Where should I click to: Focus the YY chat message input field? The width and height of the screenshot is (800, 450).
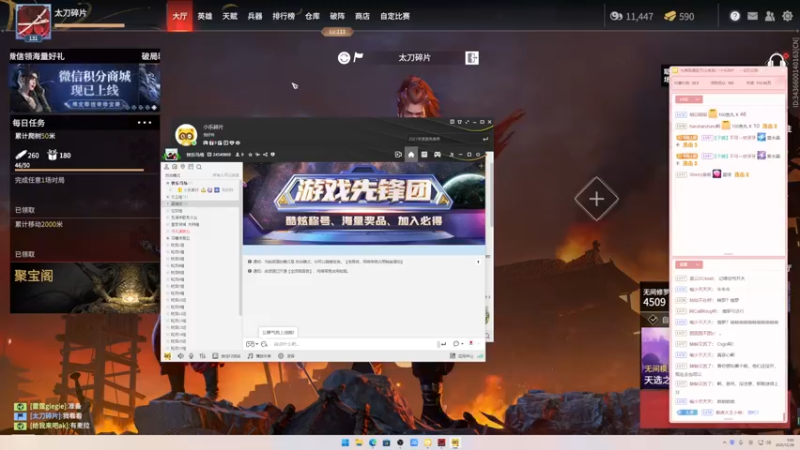click(x=352, y=344)
